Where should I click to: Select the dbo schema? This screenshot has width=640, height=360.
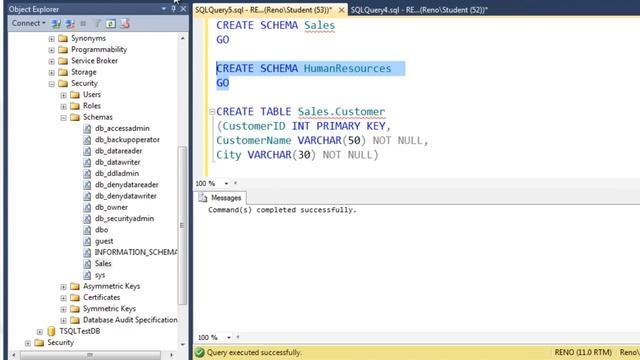[x=101, y=230]
